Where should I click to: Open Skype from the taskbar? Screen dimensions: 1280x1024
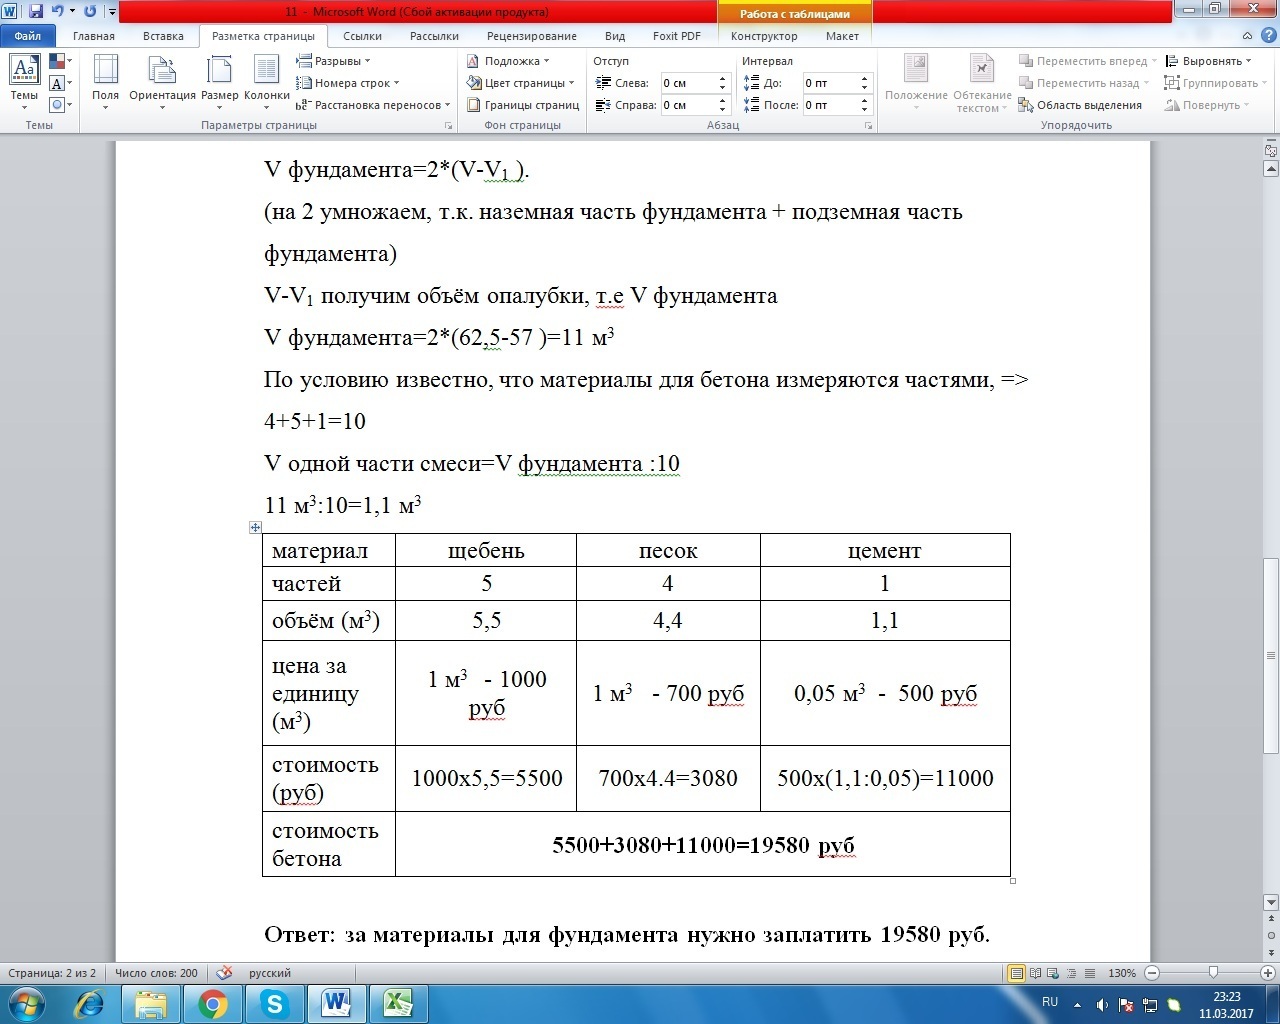tap(274, 1004)
